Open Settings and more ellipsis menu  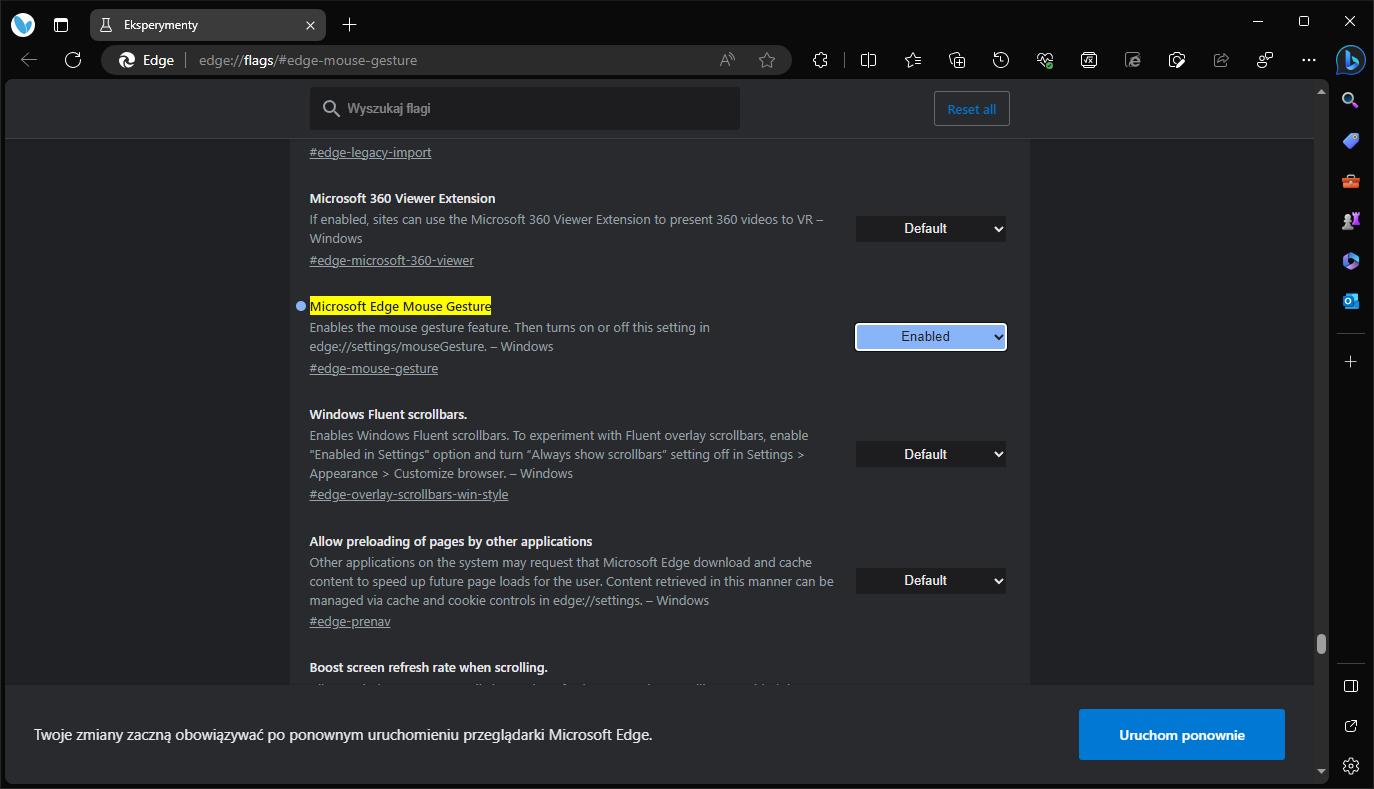tap(1309, 60)
